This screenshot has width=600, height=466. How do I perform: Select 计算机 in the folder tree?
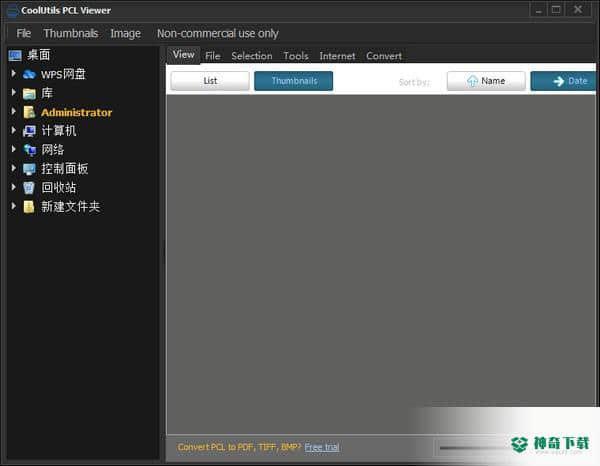tap(59, 130)
